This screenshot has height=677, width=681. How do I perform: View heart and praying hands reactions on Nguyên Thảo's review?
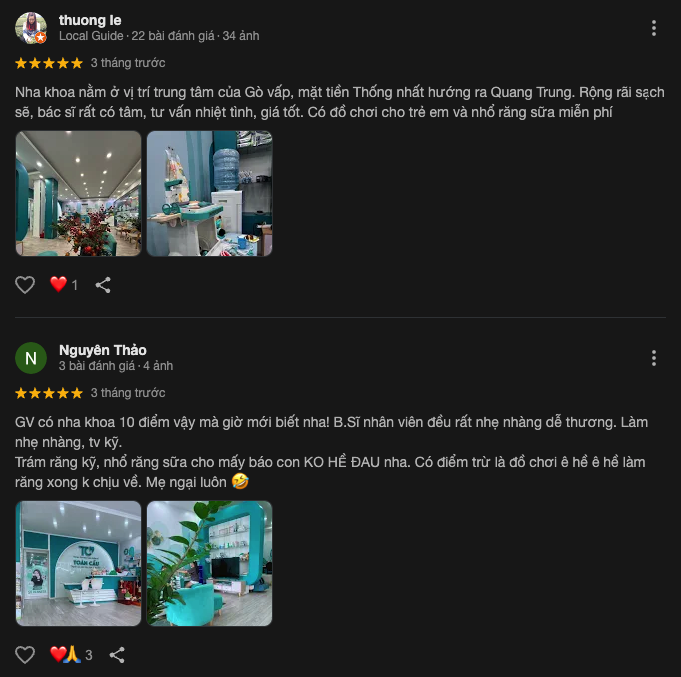coord(71,654)
